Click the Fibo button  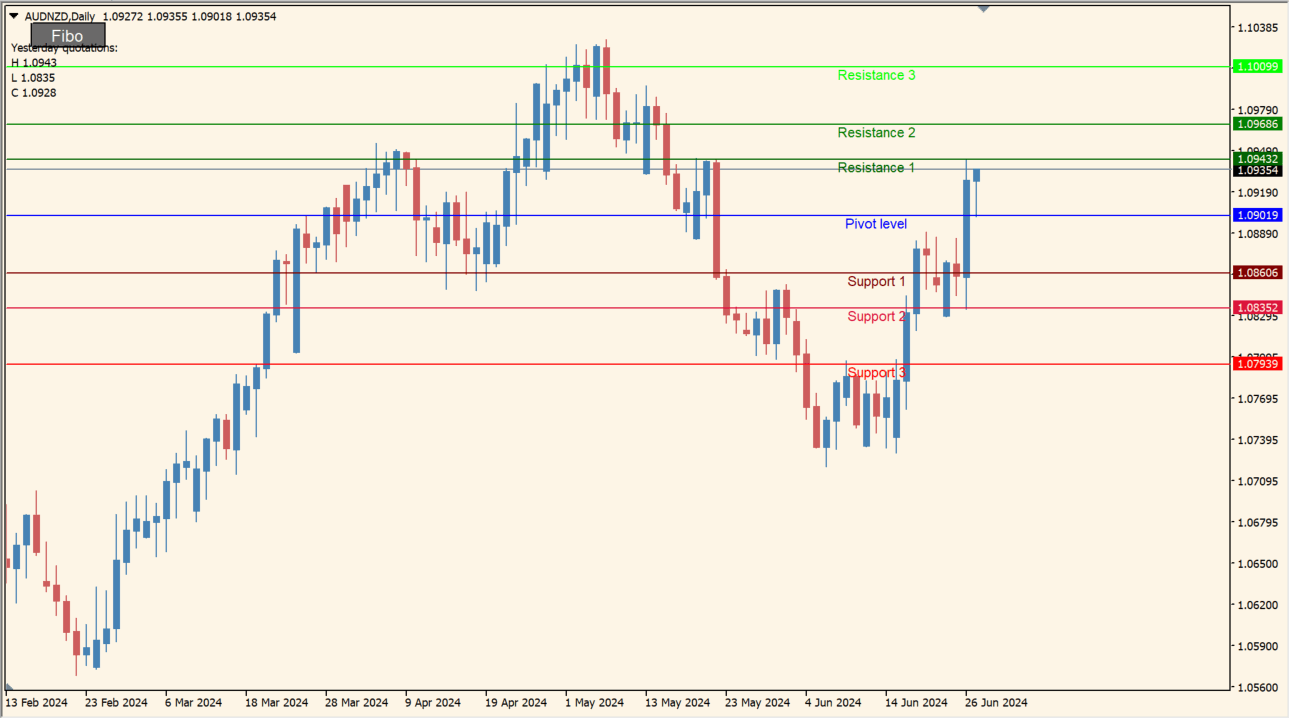coord(67,36)
